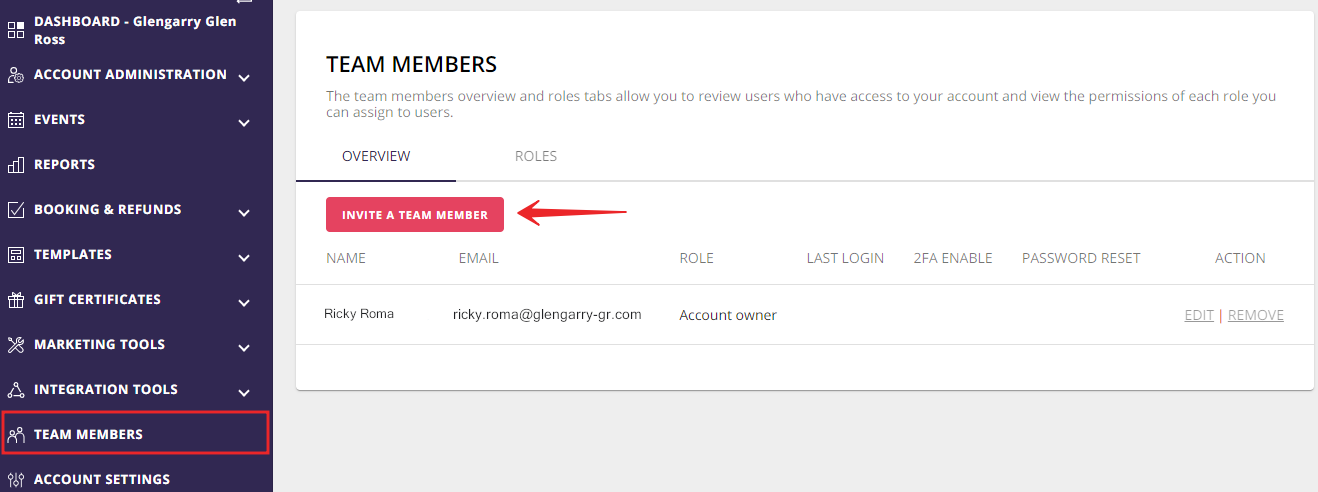Click the Account Settings sliders icon
1318x492 pixels.
15,480
